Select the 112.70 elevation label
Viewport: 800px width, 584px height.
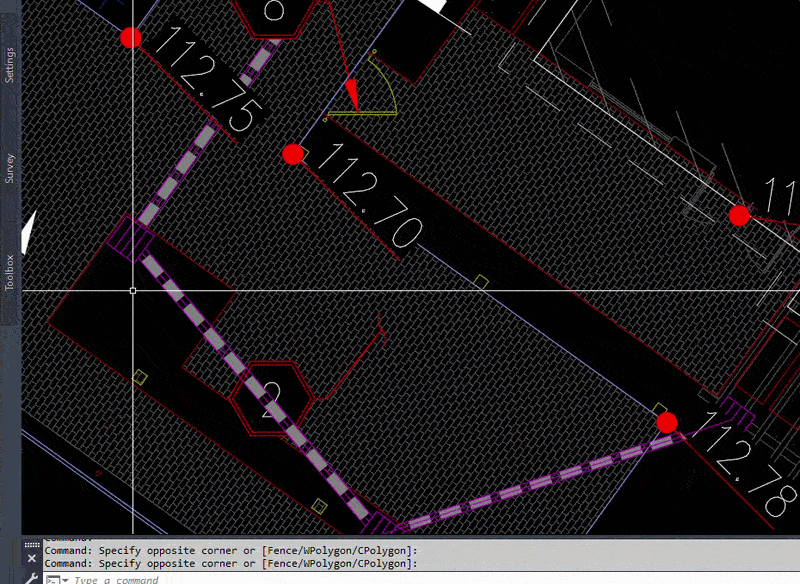tap(369, 194)
